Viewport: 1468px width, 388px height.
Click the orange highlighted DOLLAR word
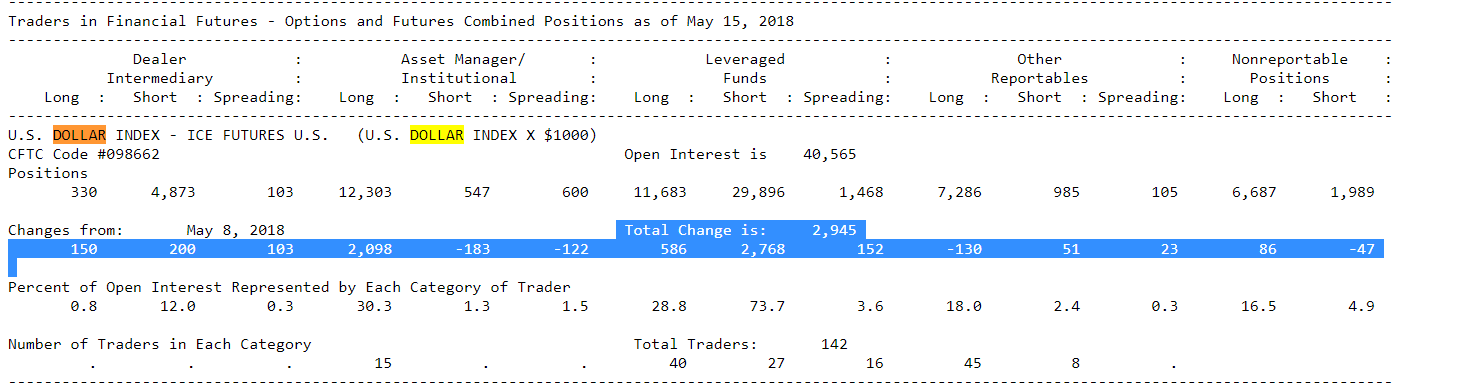pyautogui.click(x=79, y=135)
